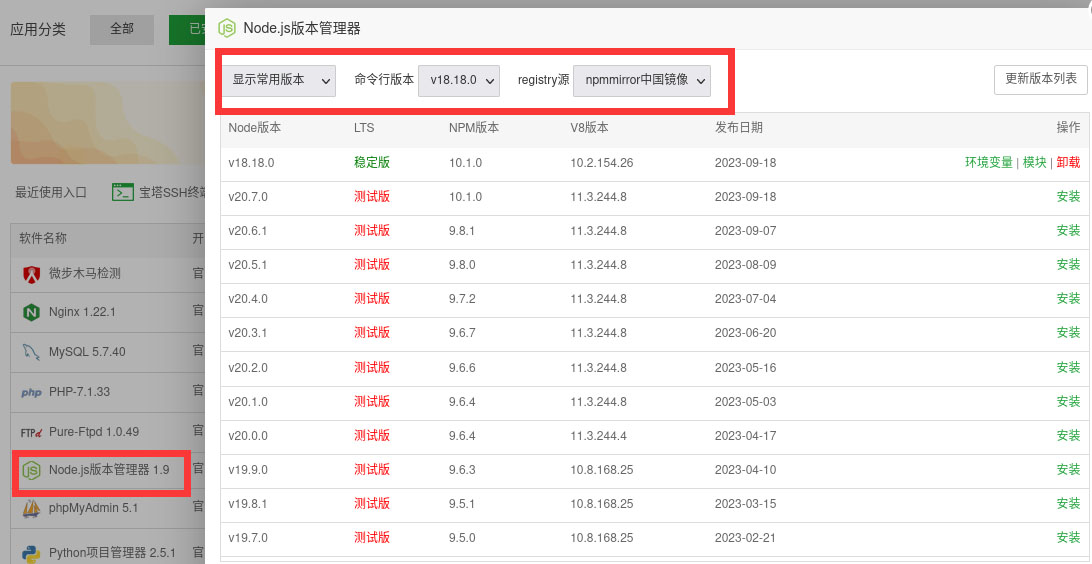Click the Python项目管理器 icon
Screen dimensions: 1092x564
click(x=31, y=554)
